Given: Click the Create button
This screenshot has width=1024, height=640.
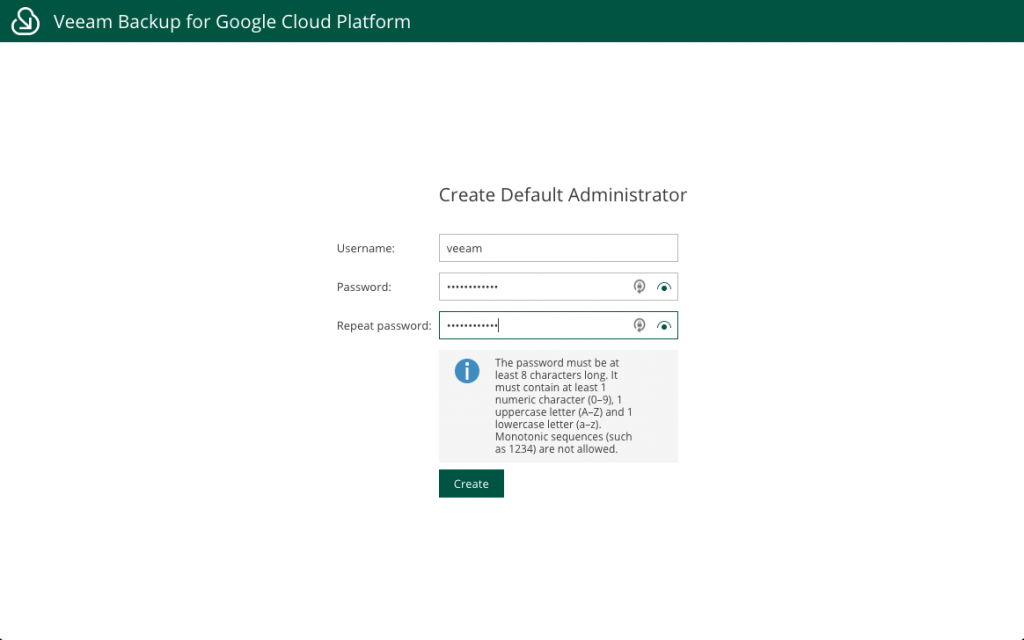Looking at the screenshot, I should tap(471, 483).
